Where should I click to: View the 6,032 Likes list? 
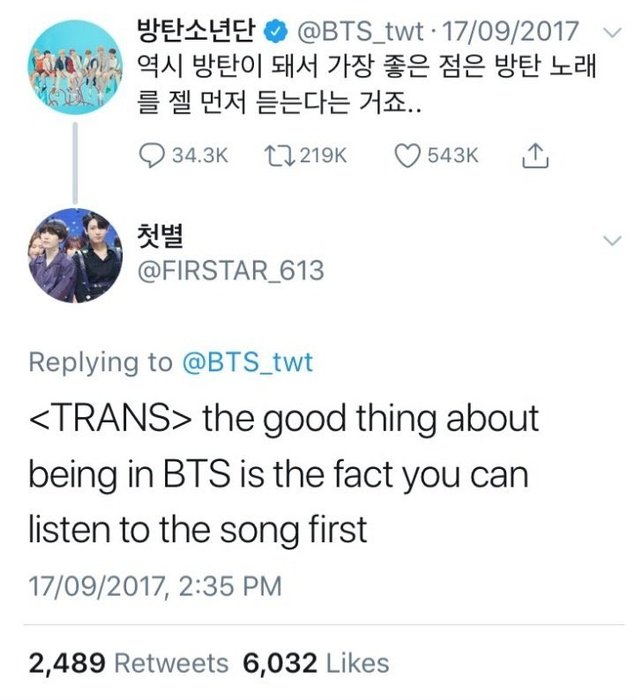pyautogui.click(x=316, y=663)
